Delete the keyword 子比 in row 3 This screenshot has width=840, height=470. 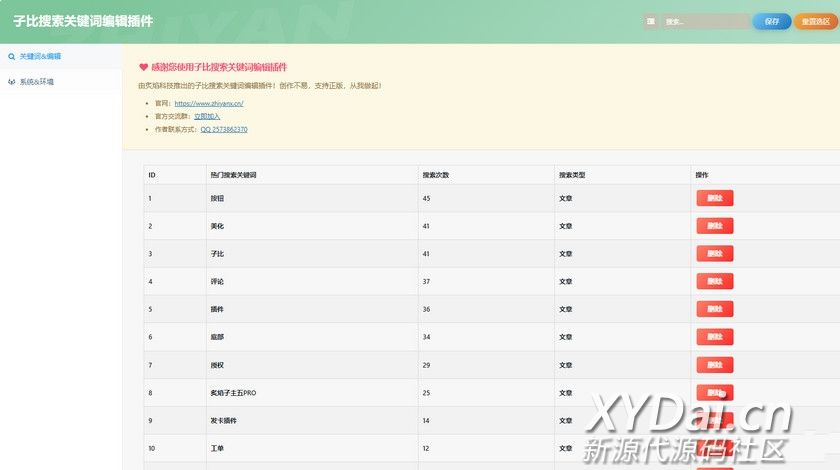click(714, 254)
